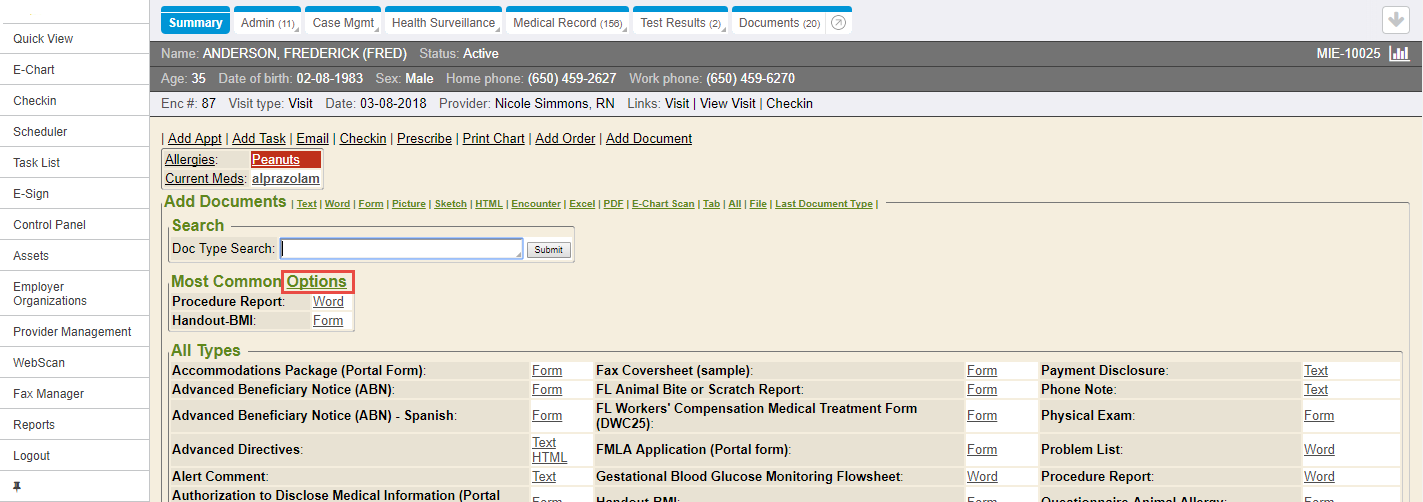
Task: Open Control Panel in the sidebar
Action: 49,225
